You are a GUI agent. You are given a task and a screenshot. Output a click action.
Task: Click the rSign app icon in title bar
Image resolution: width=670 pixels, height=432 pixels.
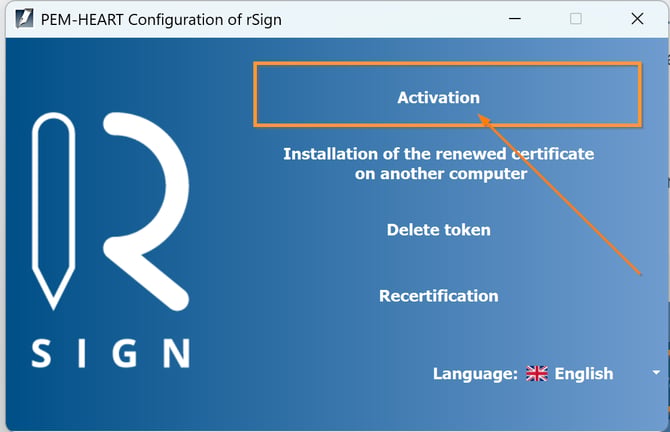click(x=24, y=19)
